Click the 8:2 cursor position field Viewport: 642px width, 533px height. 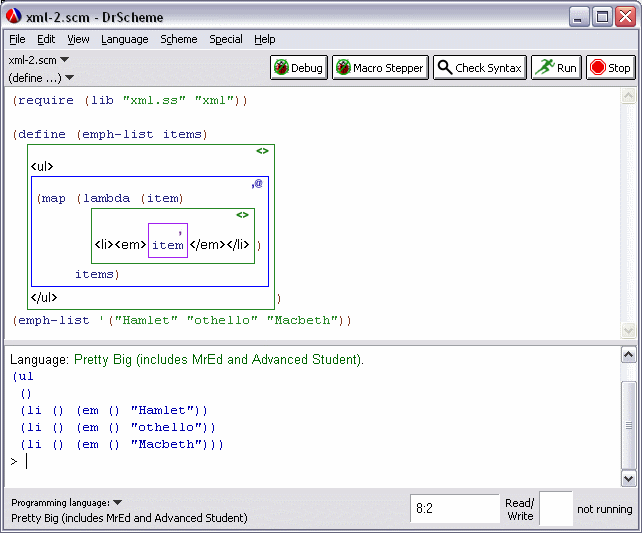pos(455,508)
